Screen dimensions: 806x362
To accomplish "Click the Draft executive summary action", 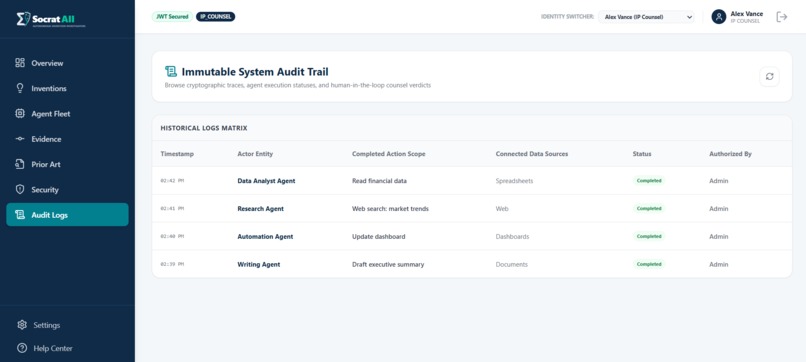I will tap(388, 264).
